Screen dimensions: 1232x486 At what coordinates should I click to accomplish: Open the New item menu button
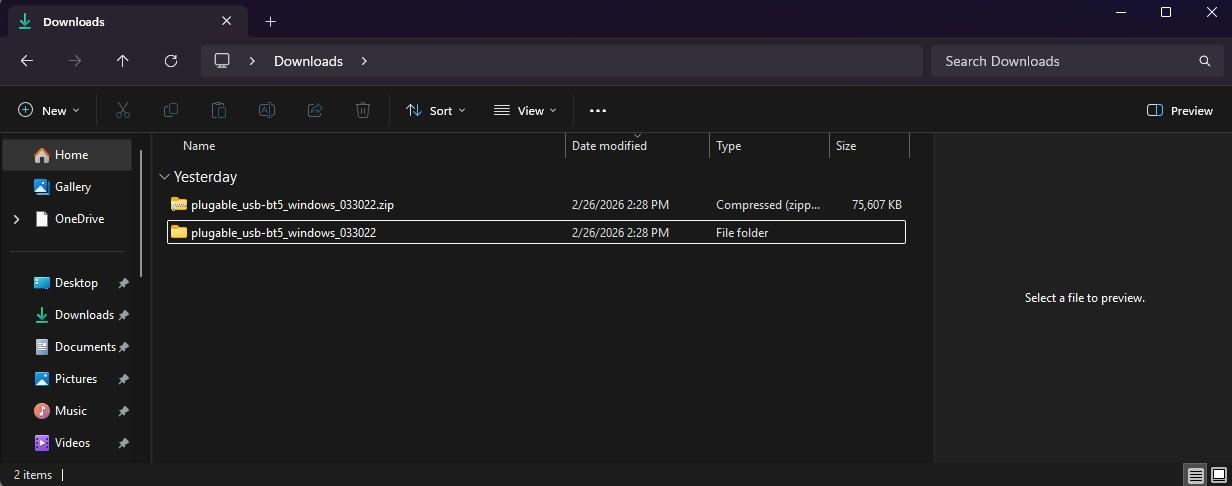48,111
